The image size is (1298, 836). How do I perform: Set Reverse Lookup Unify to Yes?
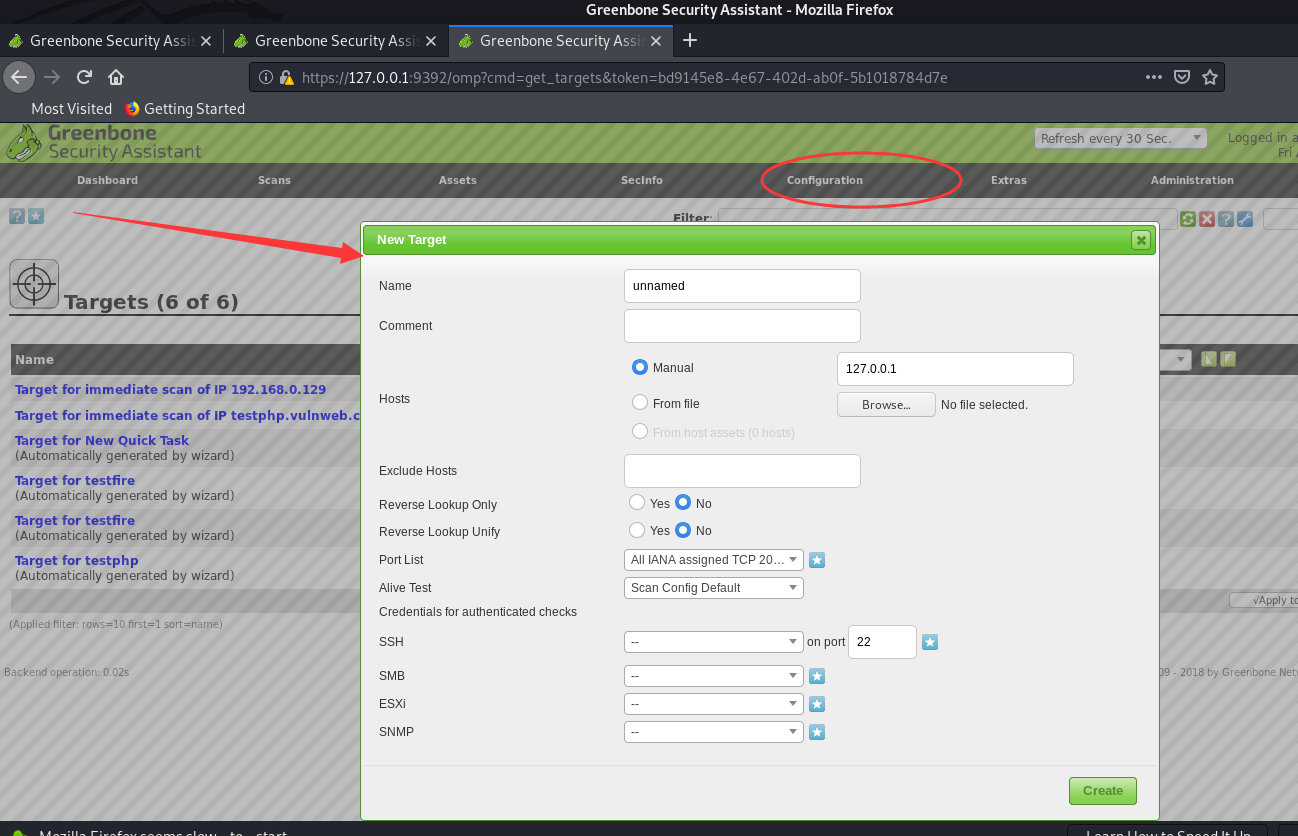point(637,530)
